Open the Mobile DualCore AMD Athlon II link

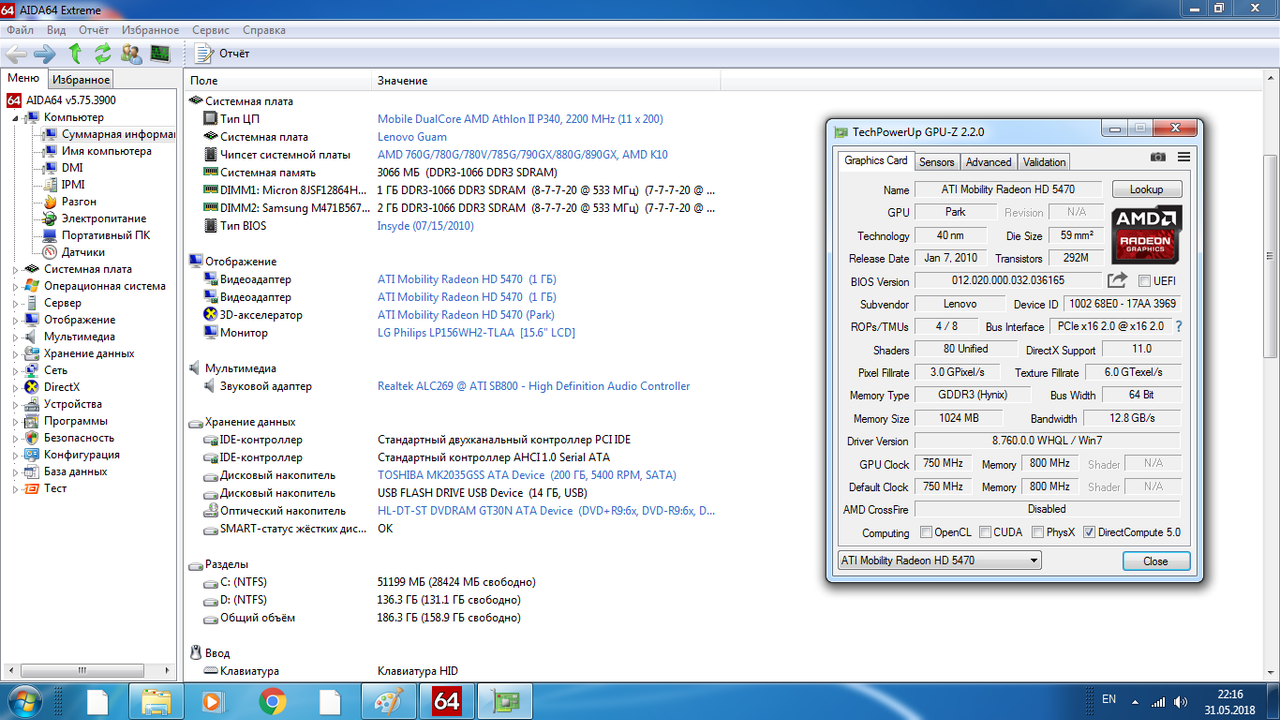tap(520, 119)
